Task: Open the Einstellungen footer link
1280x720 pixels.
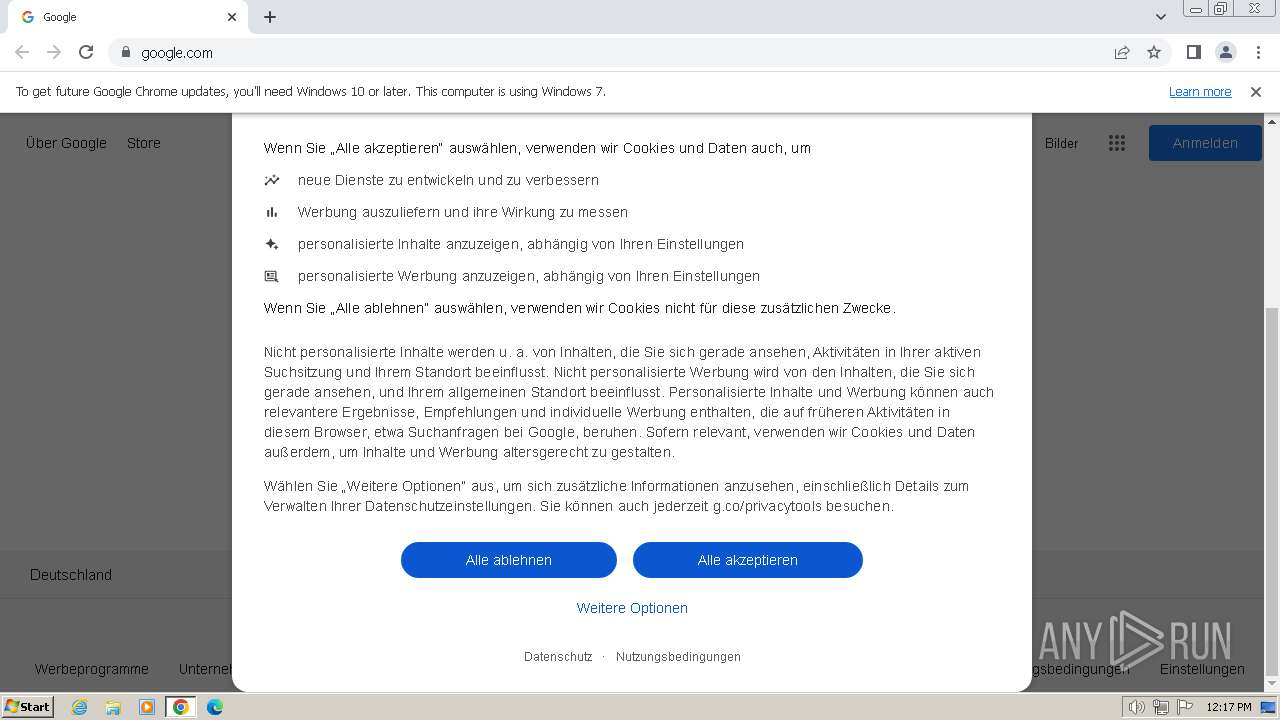Action: point(1202,669)
